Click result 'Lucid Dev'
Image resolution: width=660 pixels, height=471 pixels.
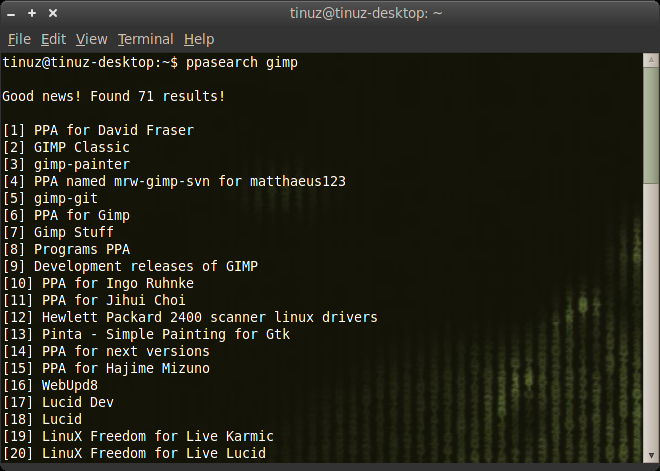coord(78,402)
